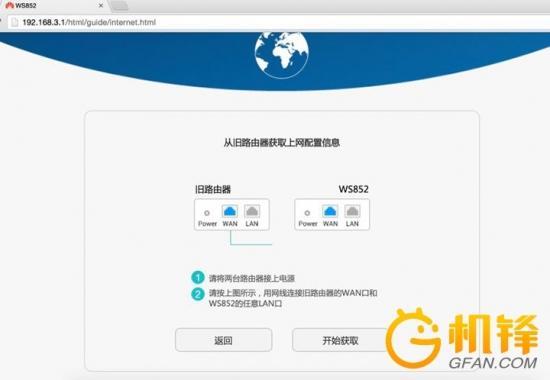Click the 旧路由器 label above diagram
Image resolution: width=550 pixels, height=380 pixels.
point(213,189)
